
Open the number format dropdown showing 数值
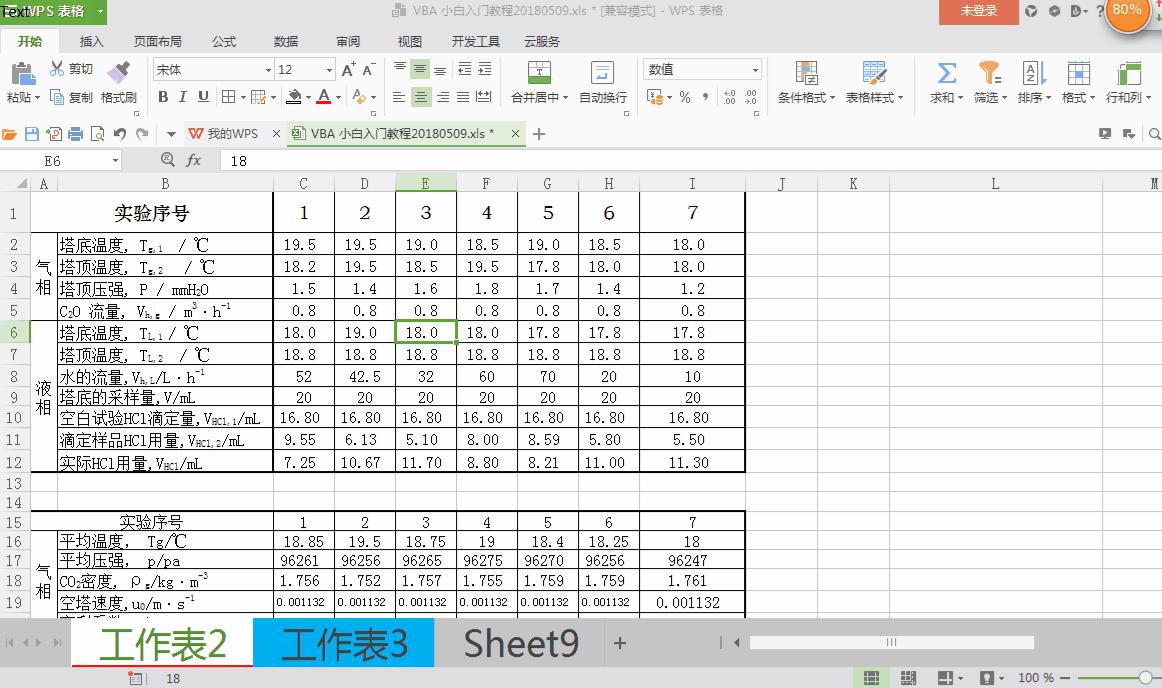pyautogui.click(x=755, y=69)
